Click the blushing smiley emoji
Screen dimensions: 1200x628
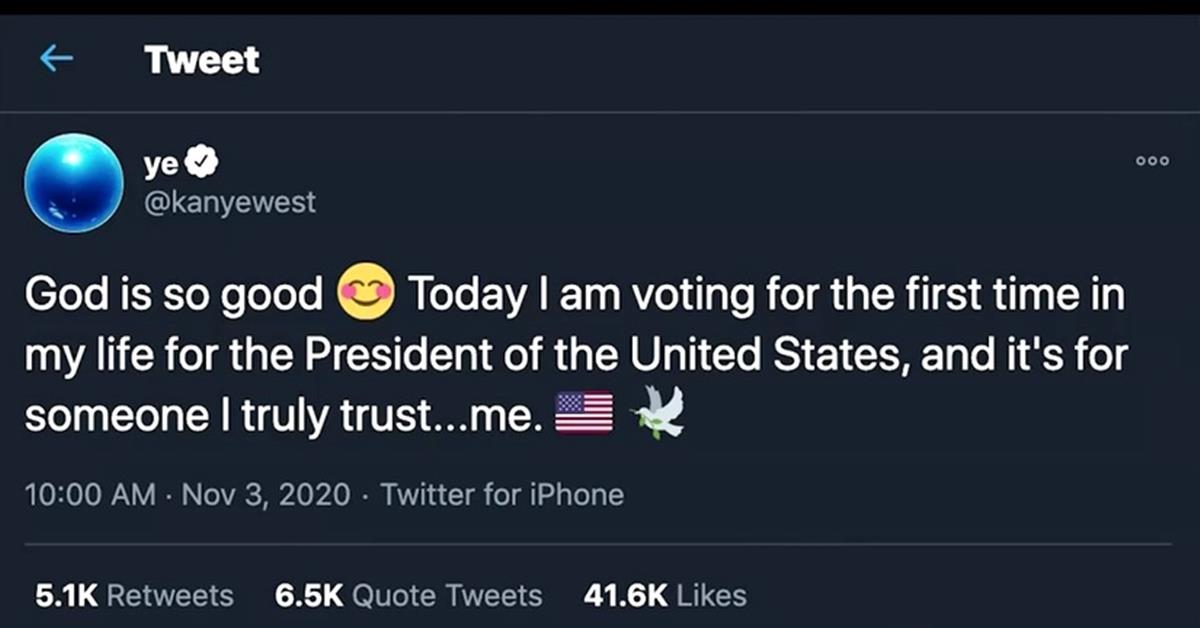[x=366, y=295]
